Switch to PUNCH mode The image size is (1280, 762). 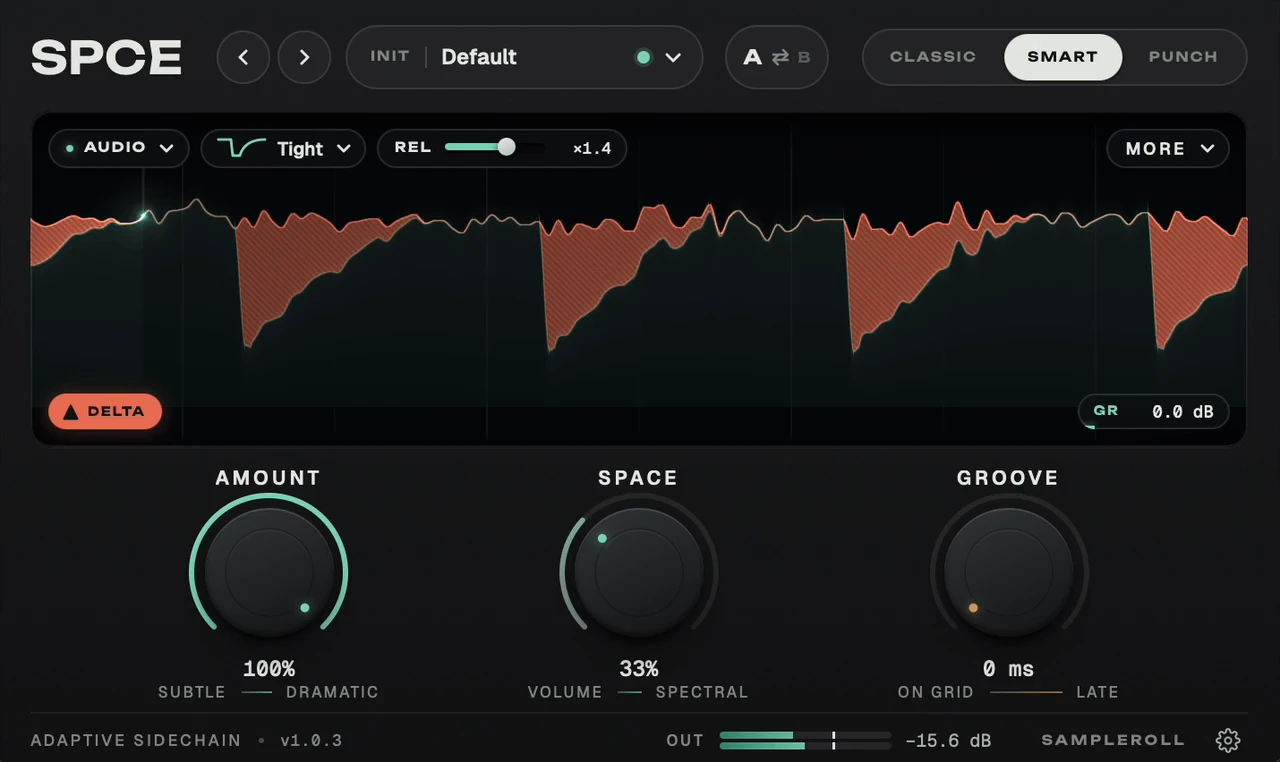1183,57
